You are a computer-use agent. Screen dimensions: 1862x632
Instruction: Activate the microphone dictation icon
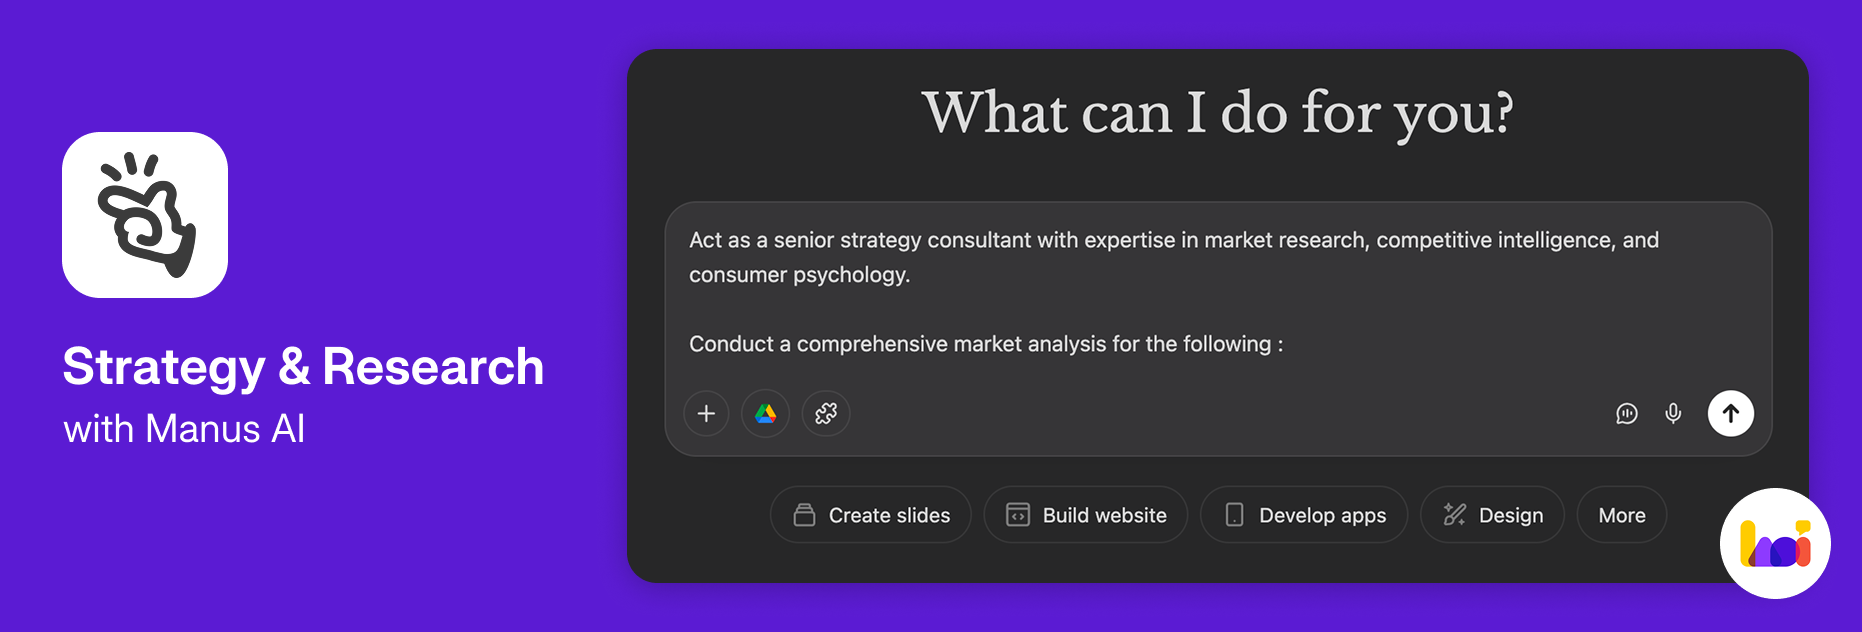click(x=1673, y=413)
